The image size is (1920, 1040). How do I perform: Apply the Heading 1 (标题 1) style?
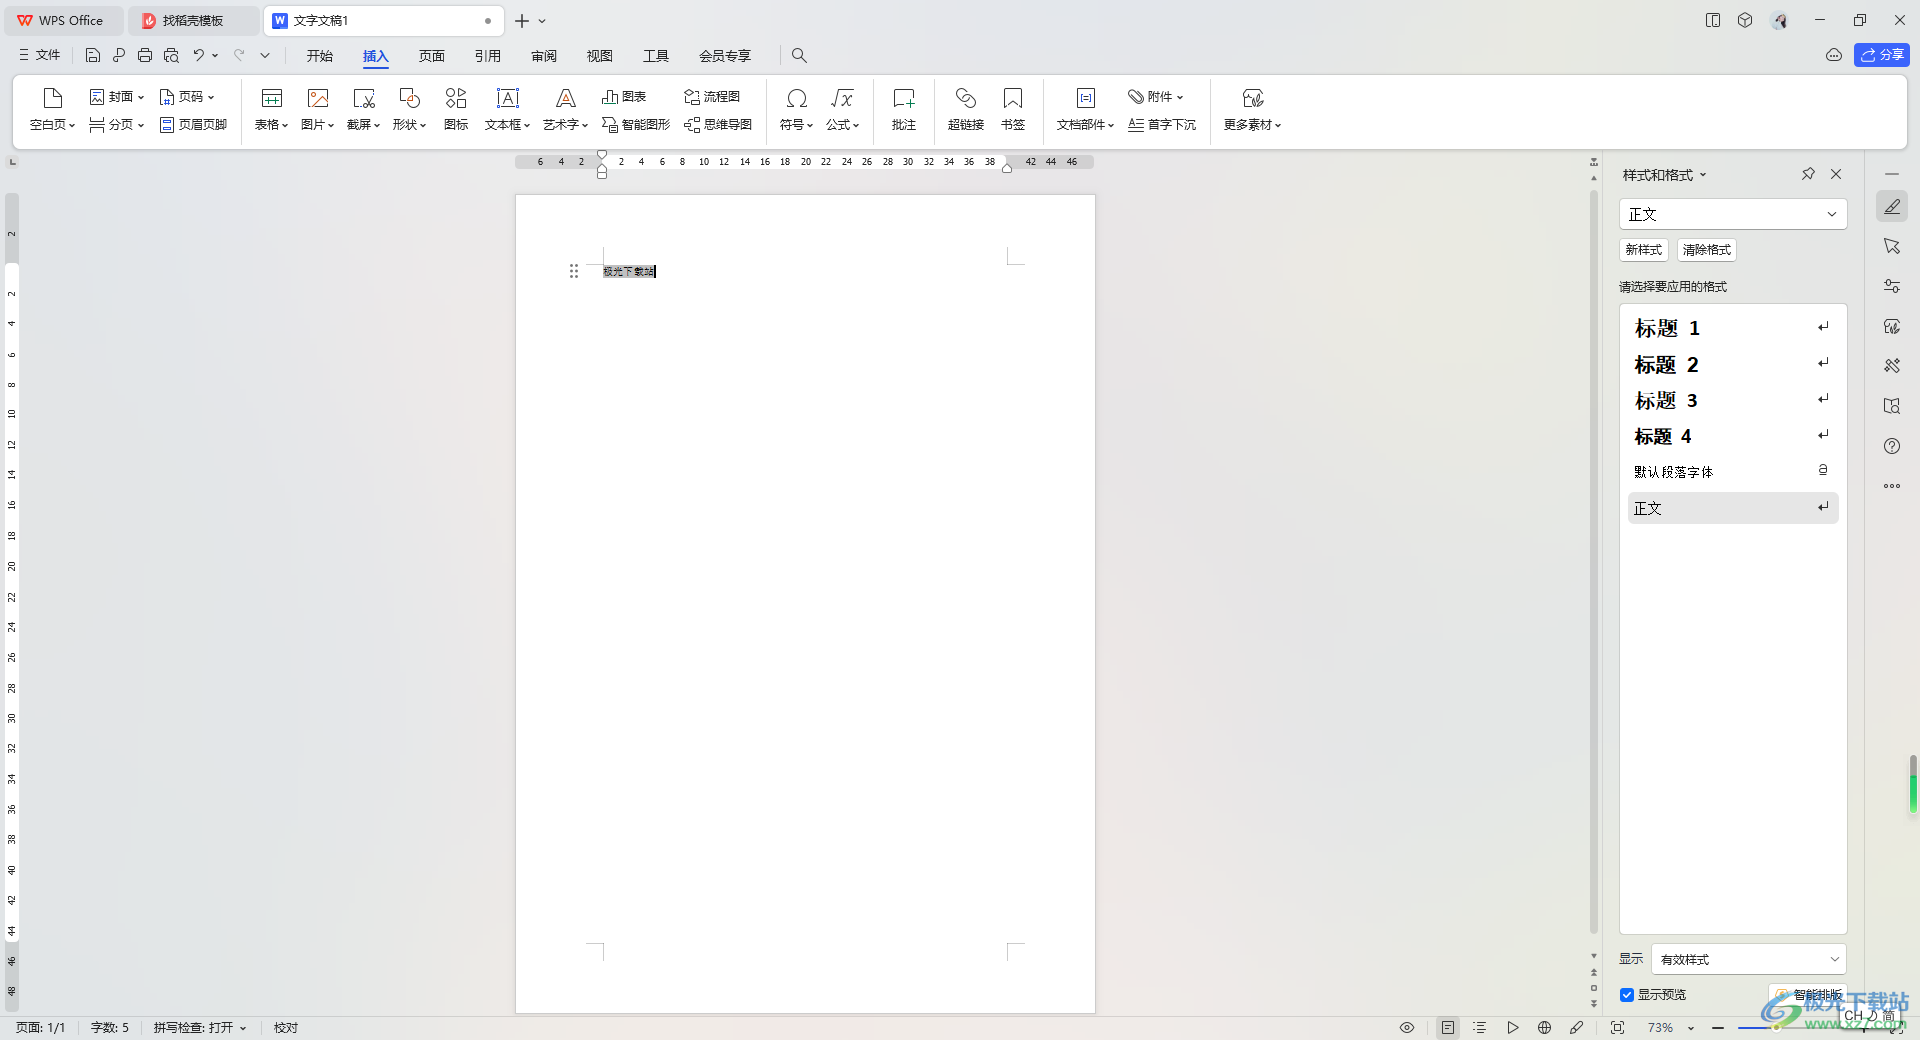[1733, 328]
